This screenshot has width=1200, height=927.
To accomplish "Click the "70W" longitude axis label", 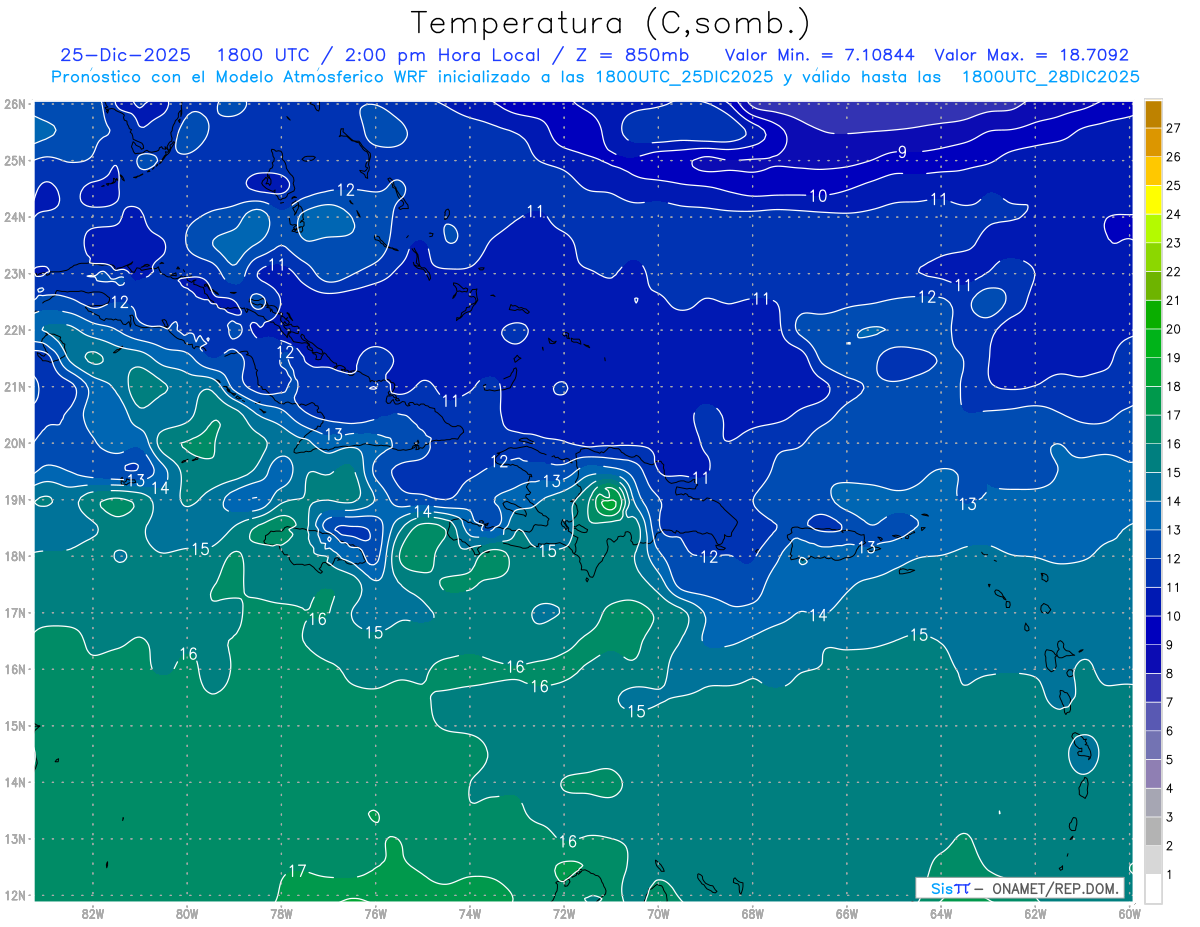I will [658, 913].
